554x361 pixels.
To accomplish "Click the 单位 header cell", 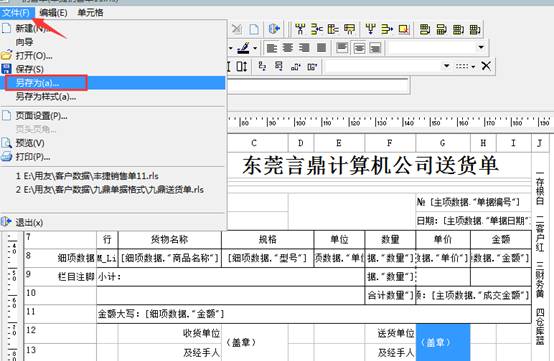I will click(x=339, y=240).
